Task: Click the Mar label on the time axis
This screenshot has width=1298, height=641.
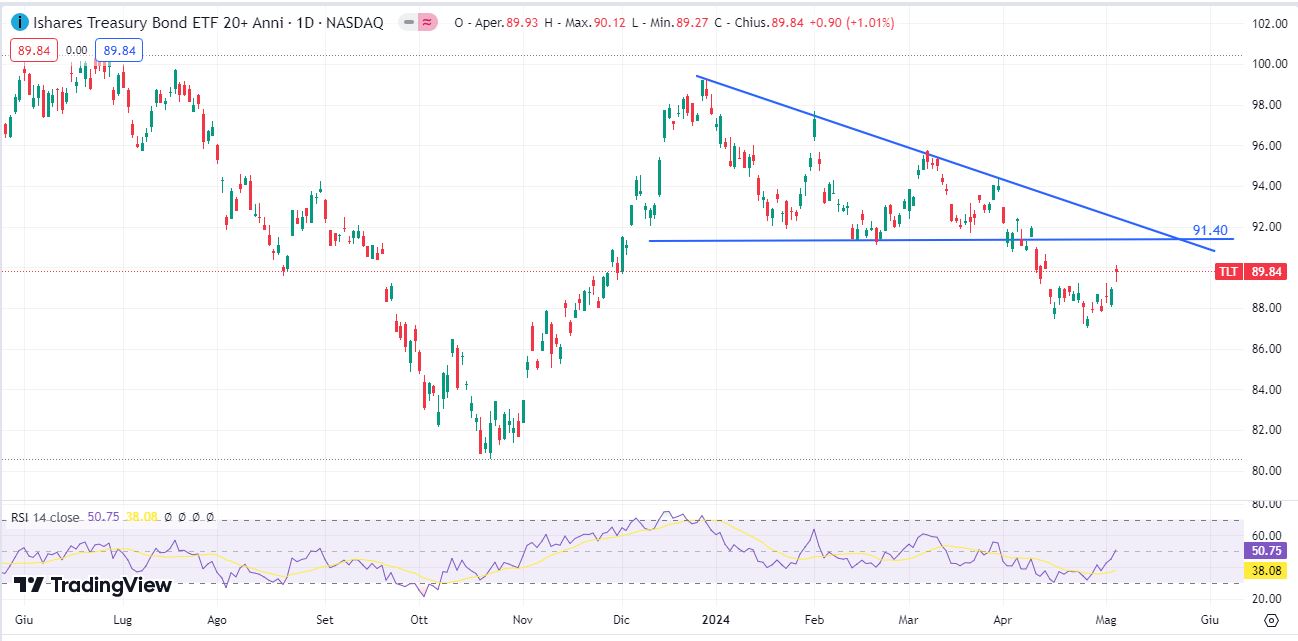Action: pos(908,620)
